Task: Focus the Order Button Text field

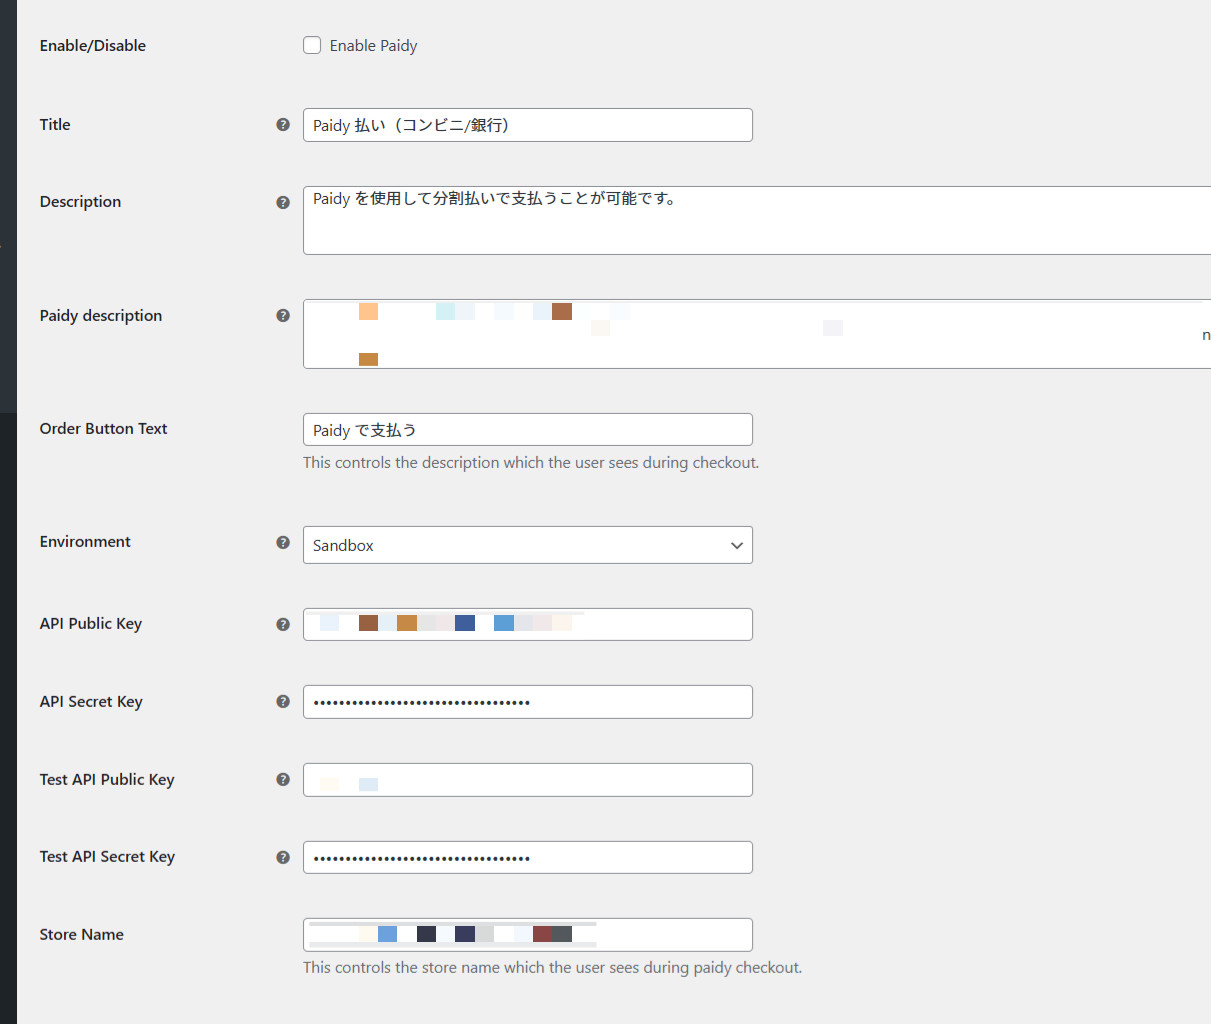Action: [528, 430]
